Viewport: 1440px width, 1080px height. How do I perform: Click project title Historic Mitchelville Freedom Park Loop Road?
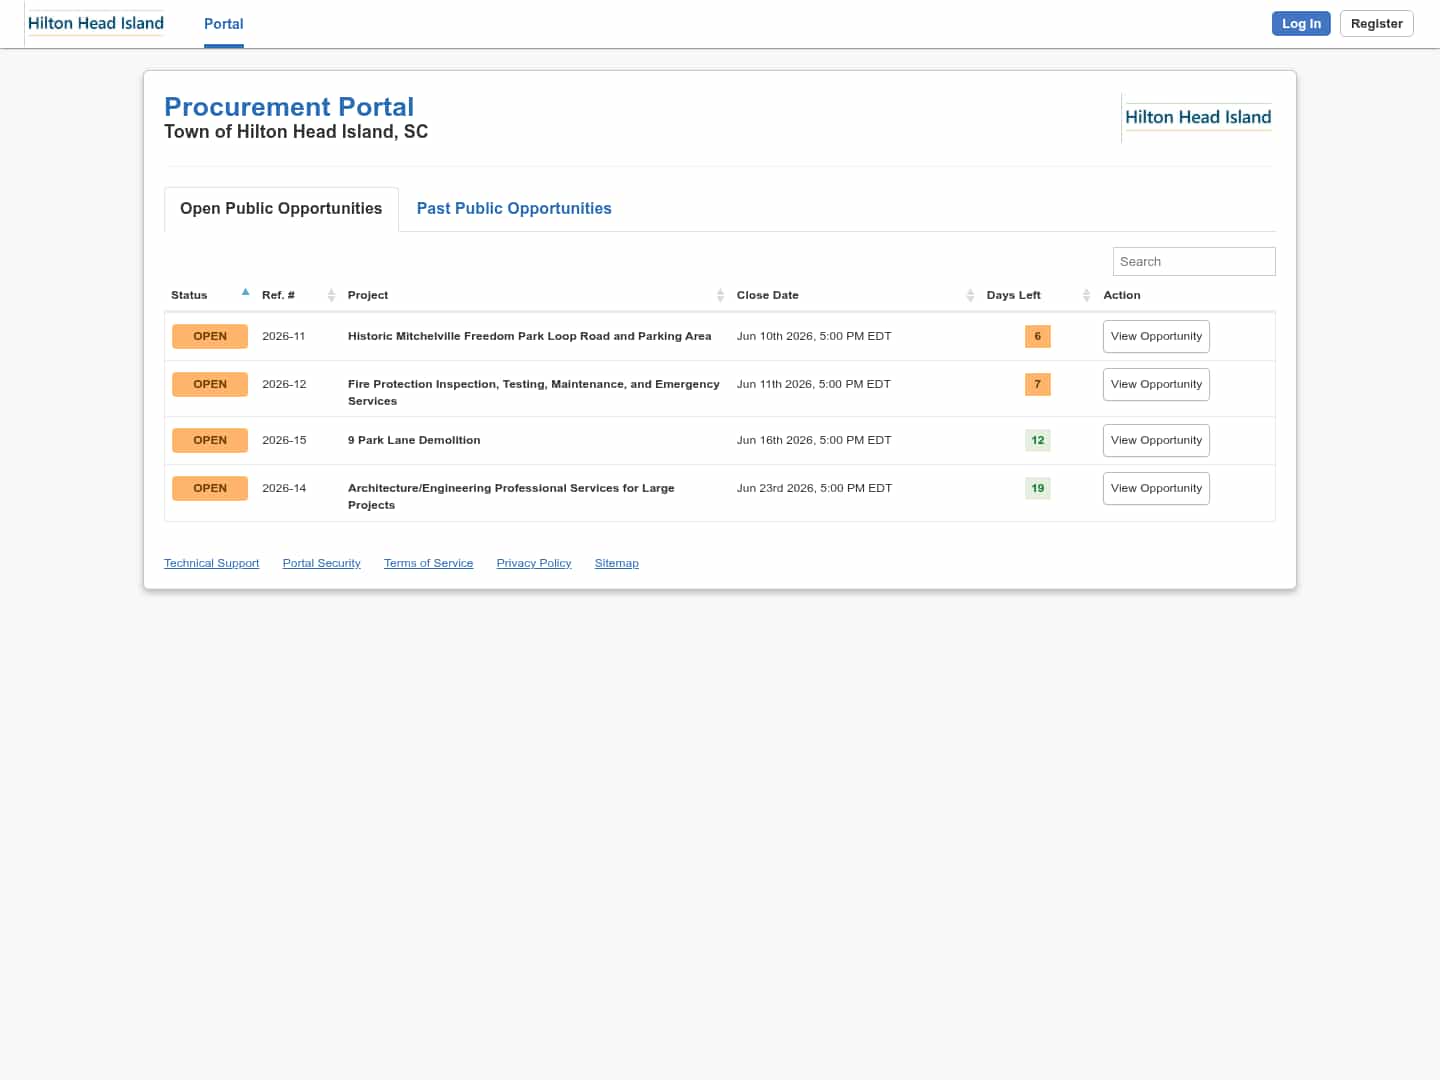click(x=529, y=336)
